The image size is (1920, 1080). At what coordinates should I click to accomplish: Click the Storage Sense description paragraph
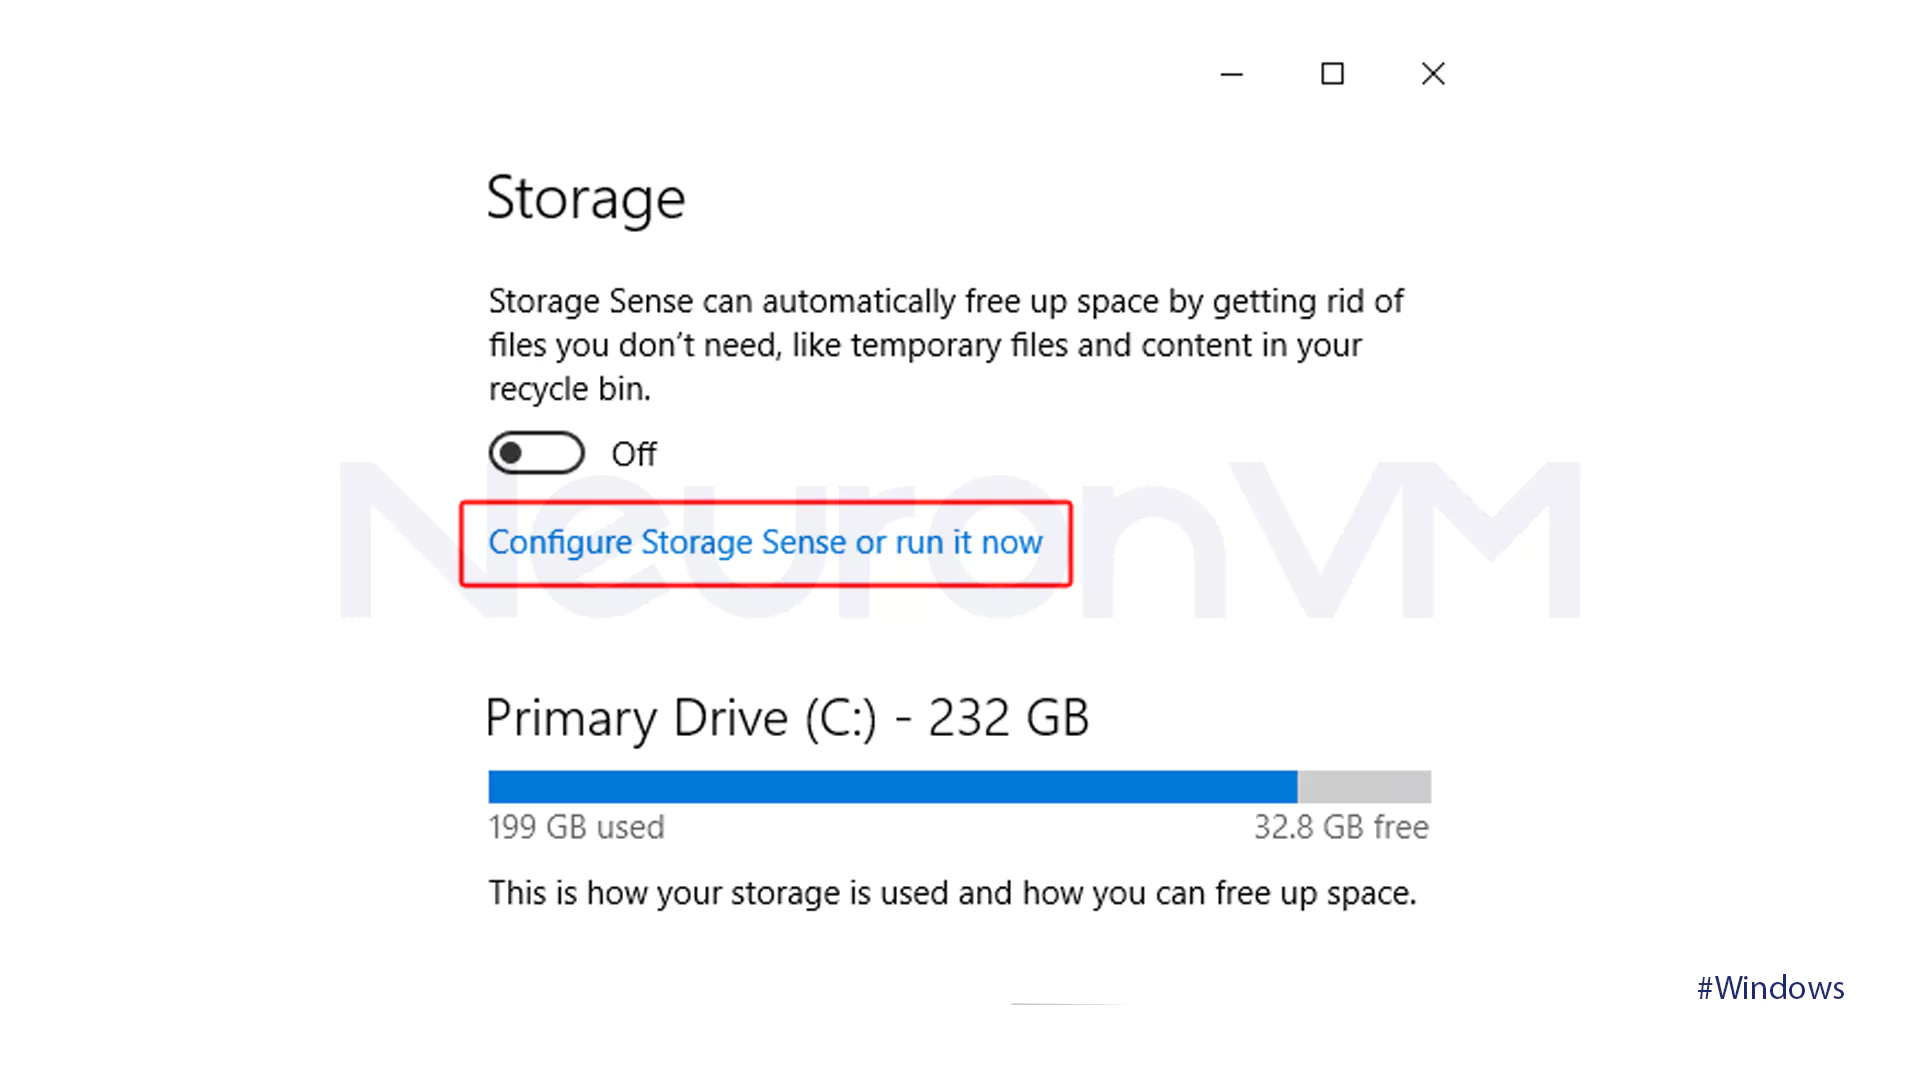coord(945,345)
